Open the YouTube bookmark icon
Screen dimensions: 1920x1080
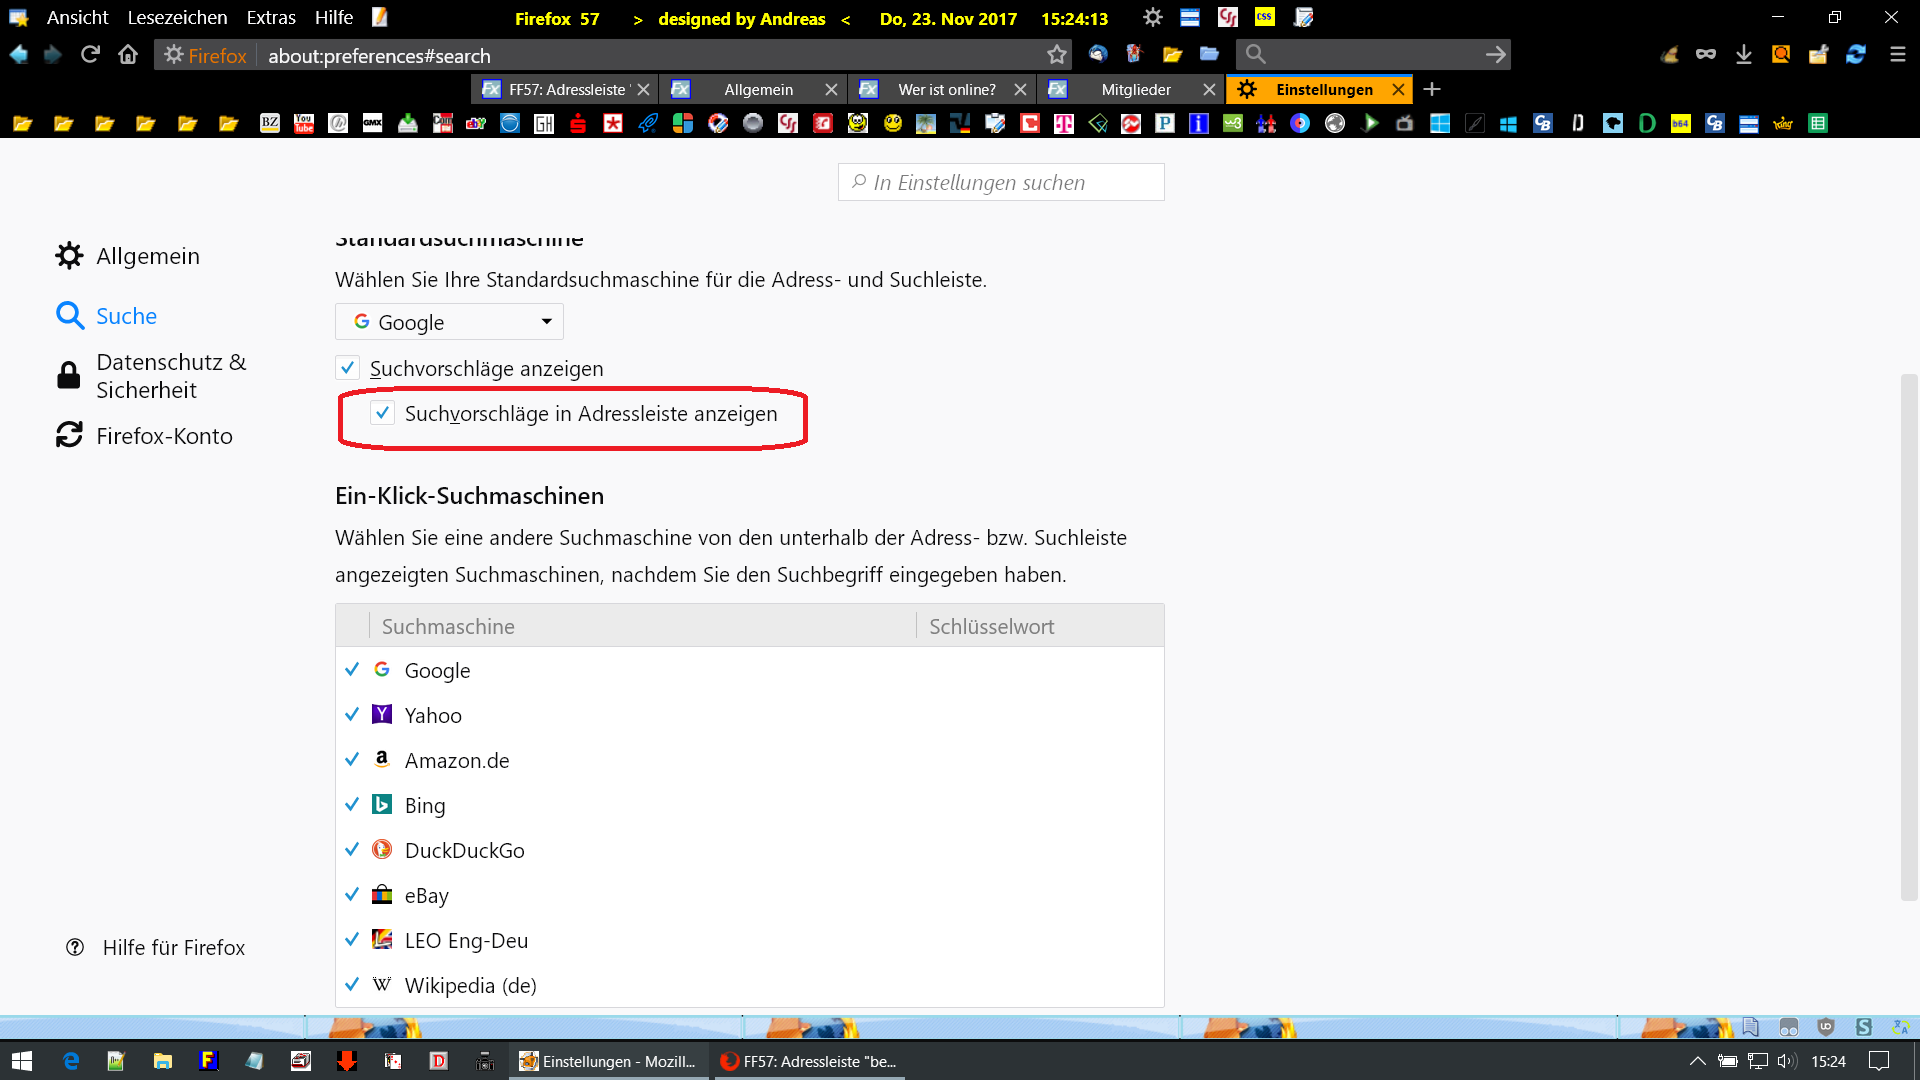click(304, 123)
